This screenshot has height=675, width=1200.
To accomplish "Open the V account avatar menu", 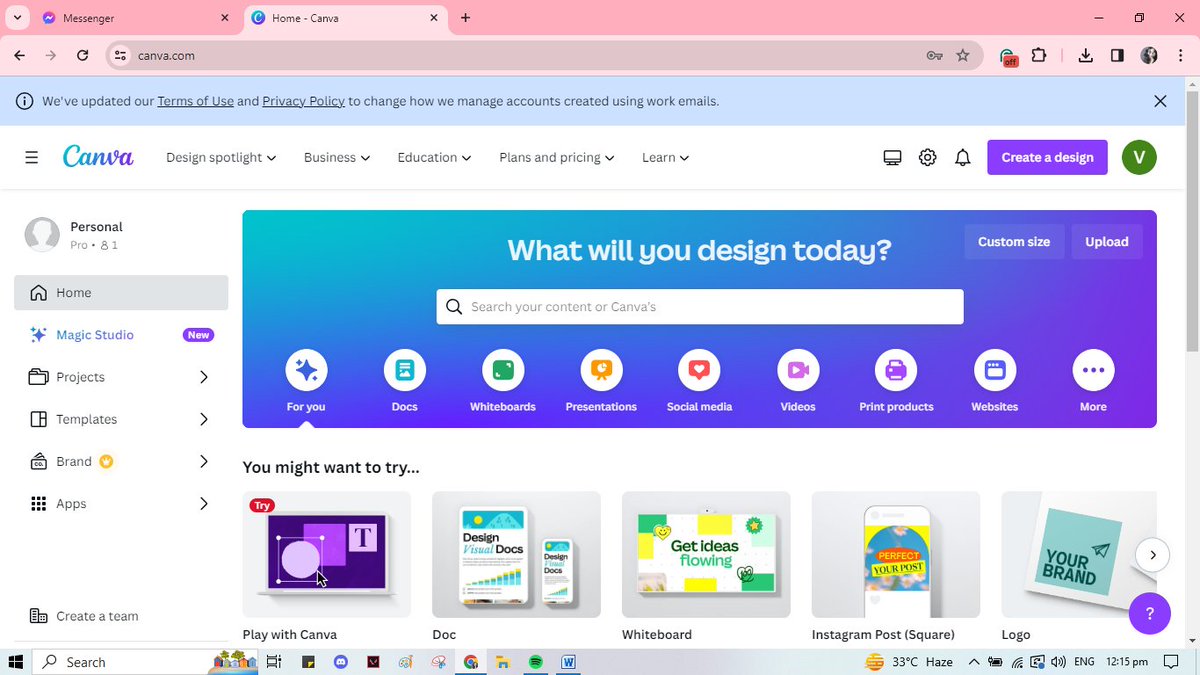I will click(x=1139, y=157).
